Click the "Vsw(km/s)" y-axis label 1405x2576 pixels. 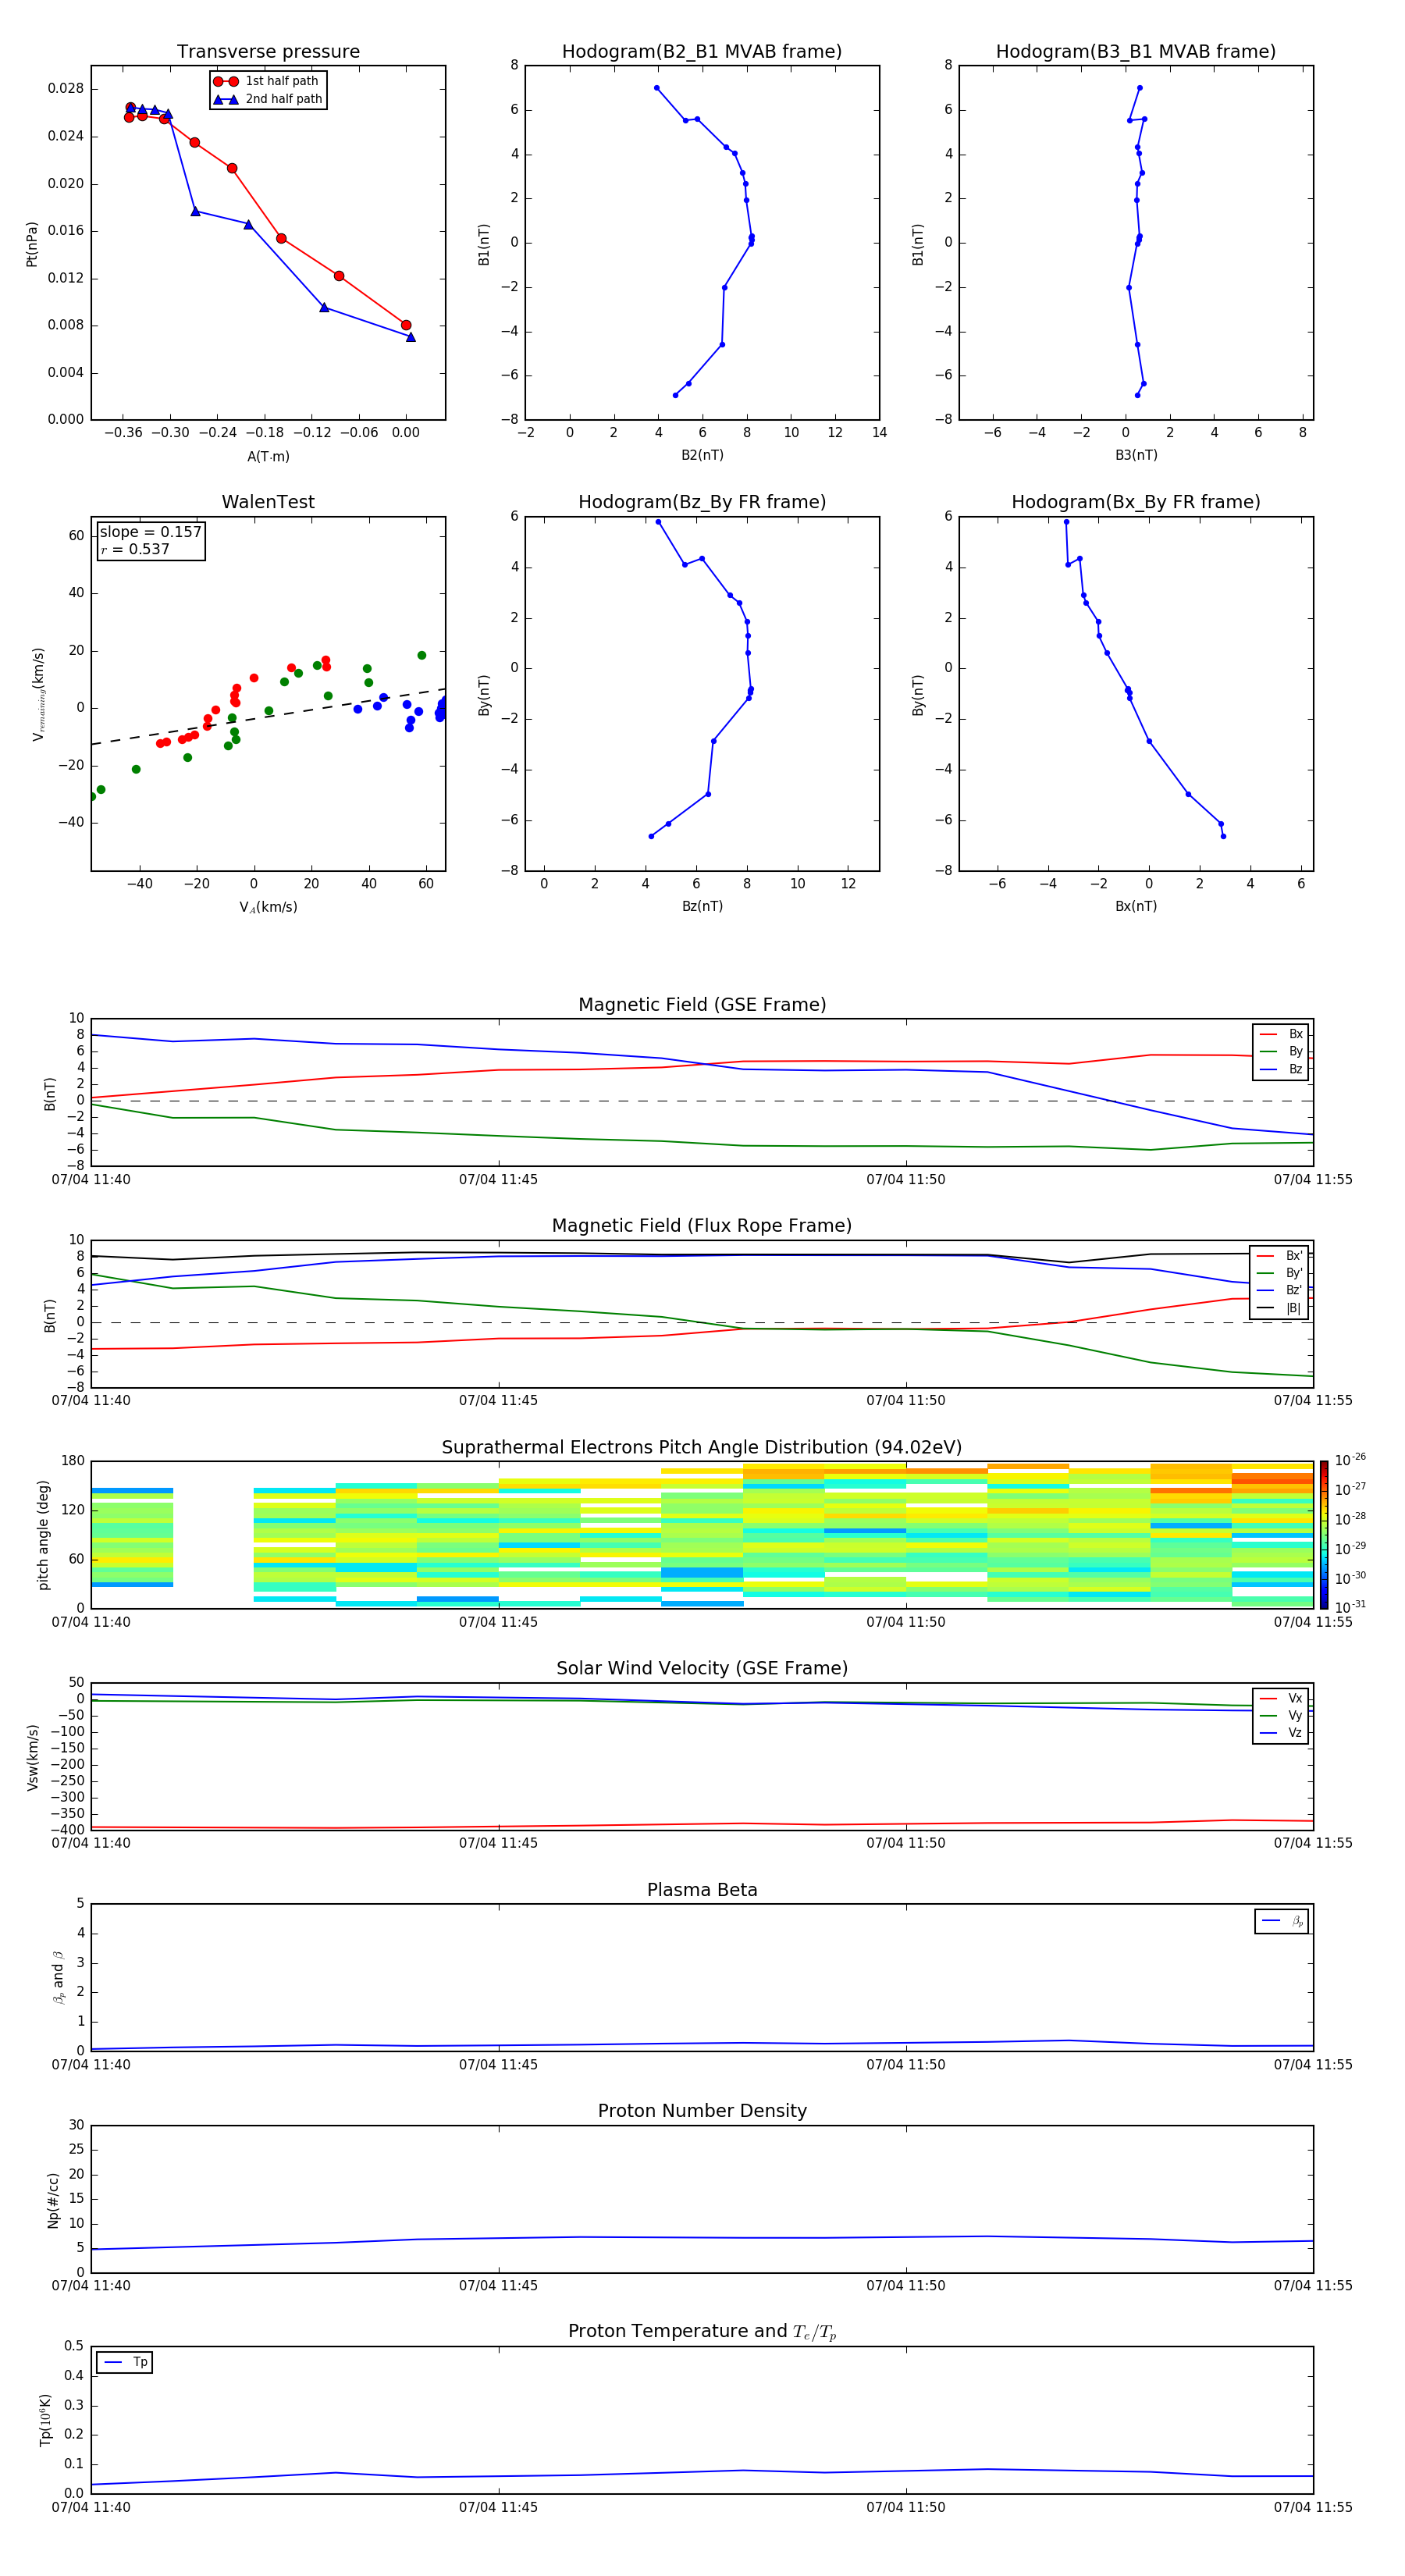point(32,1757)
